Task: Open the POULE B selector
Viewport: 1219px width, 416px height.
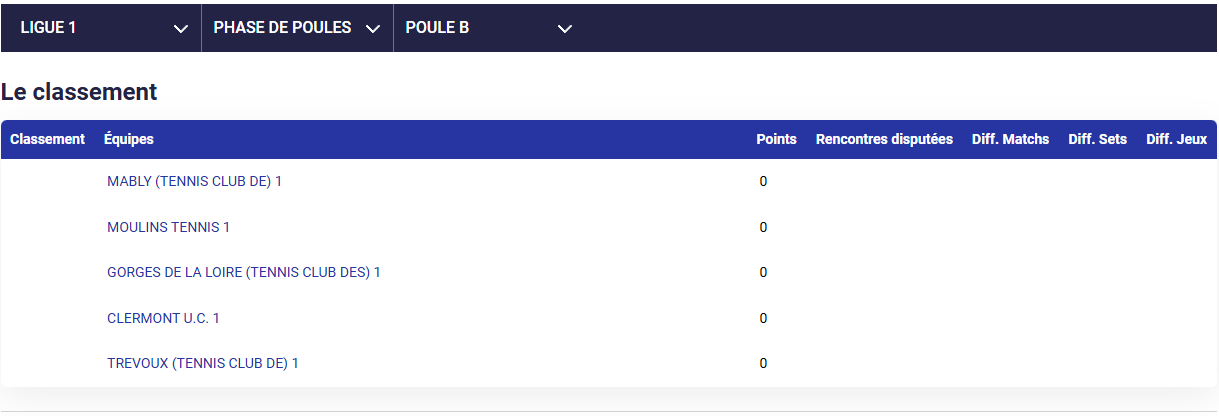Action: point(488,28)
